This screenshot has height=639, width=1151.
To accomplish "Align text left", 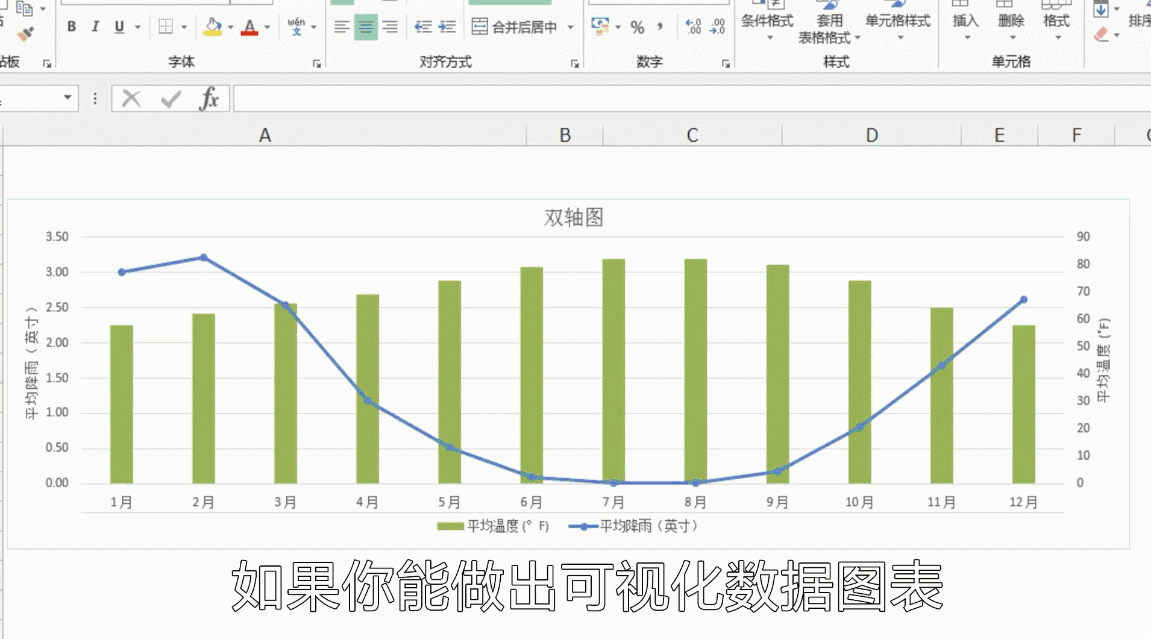I will pyautogui.click(x=341, y=27).
